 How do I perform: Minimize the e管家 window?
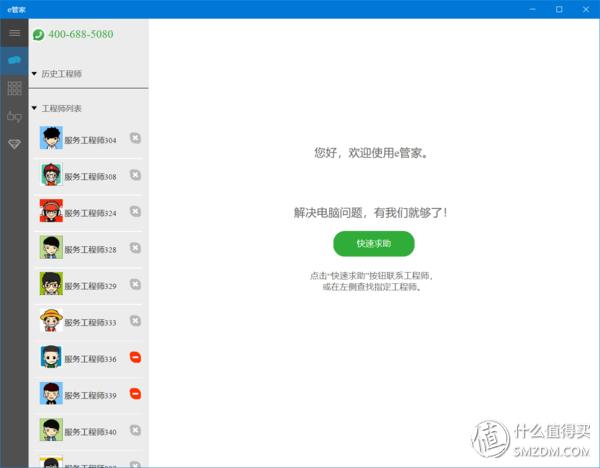pyautogui.click(x=532, y=9)
